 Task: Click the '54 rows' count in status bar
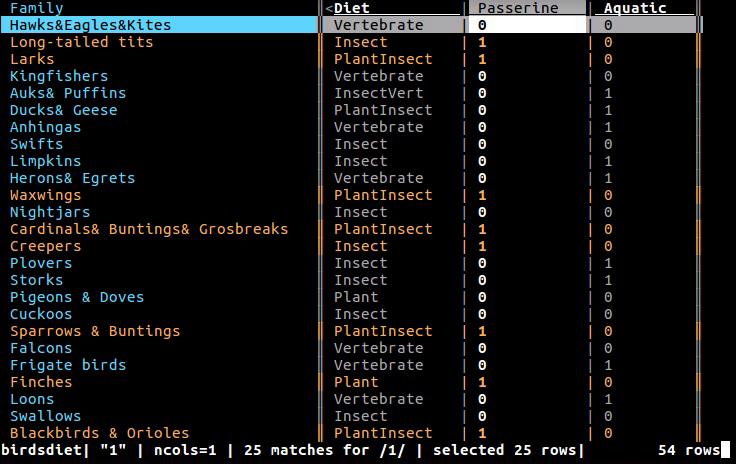click(x=689, y=450)
